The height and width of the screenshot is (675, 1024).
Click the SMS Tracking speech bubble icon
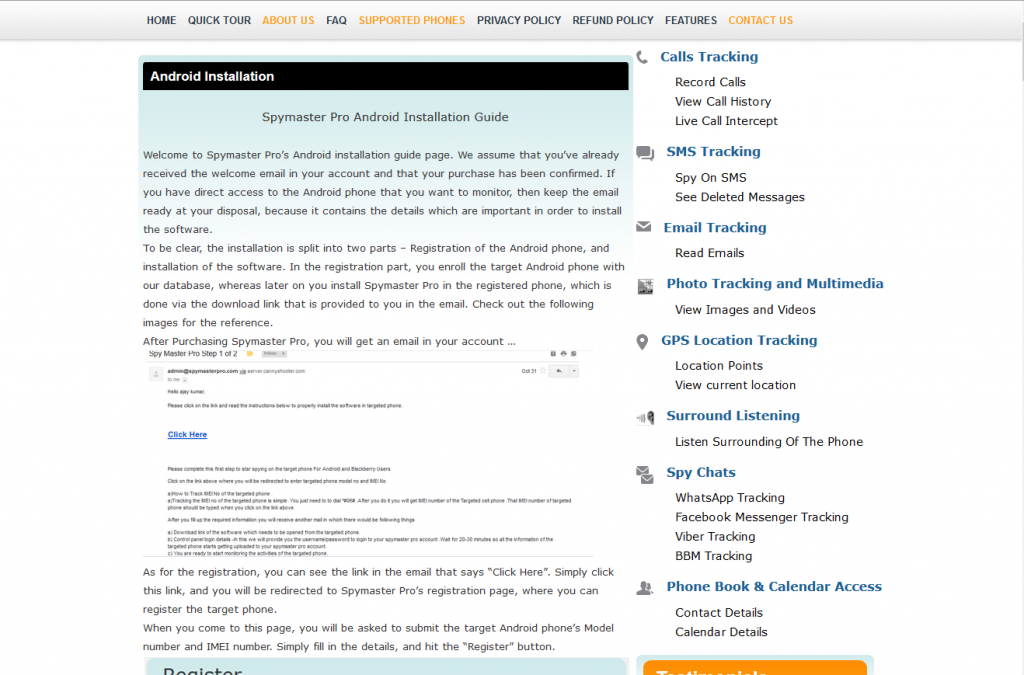tap(645, 153)
